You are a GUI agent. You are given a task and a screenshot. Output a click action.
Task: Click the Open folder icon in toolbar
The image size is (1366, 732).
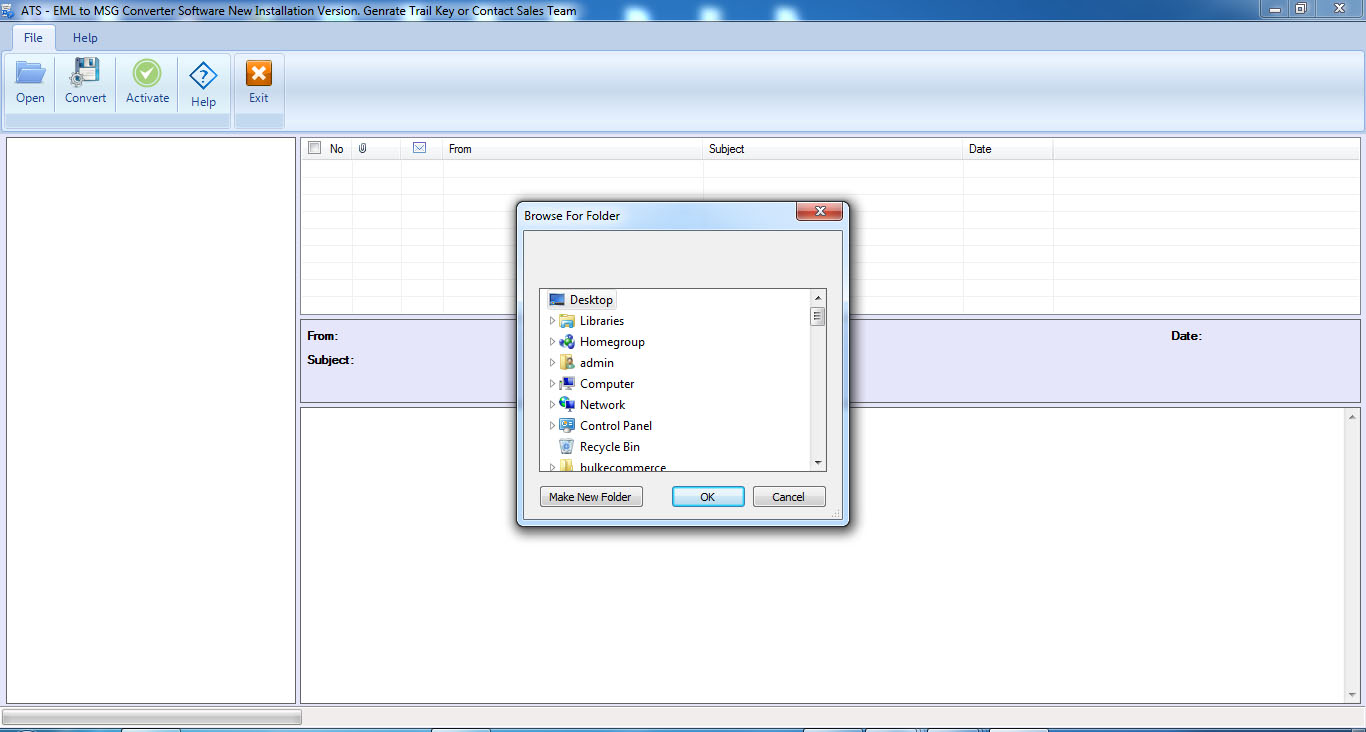(x=30, y=73)
